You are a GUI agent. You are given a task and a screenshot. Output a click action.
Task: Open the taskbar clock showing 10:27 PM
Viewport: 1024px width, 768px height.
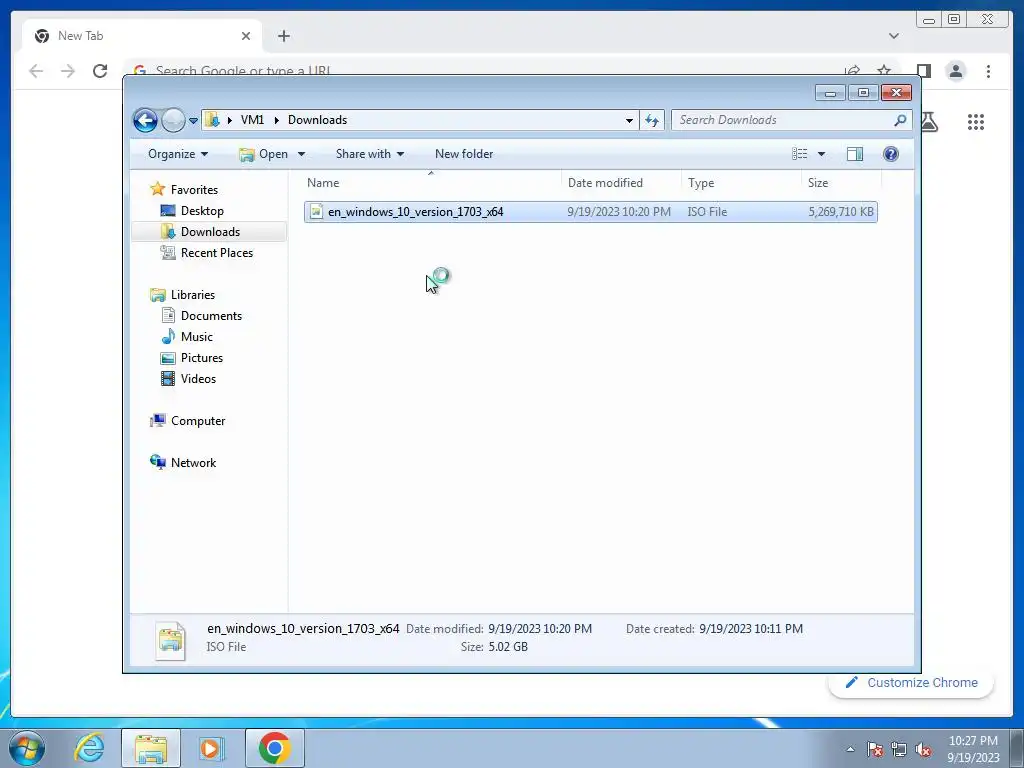973,748
